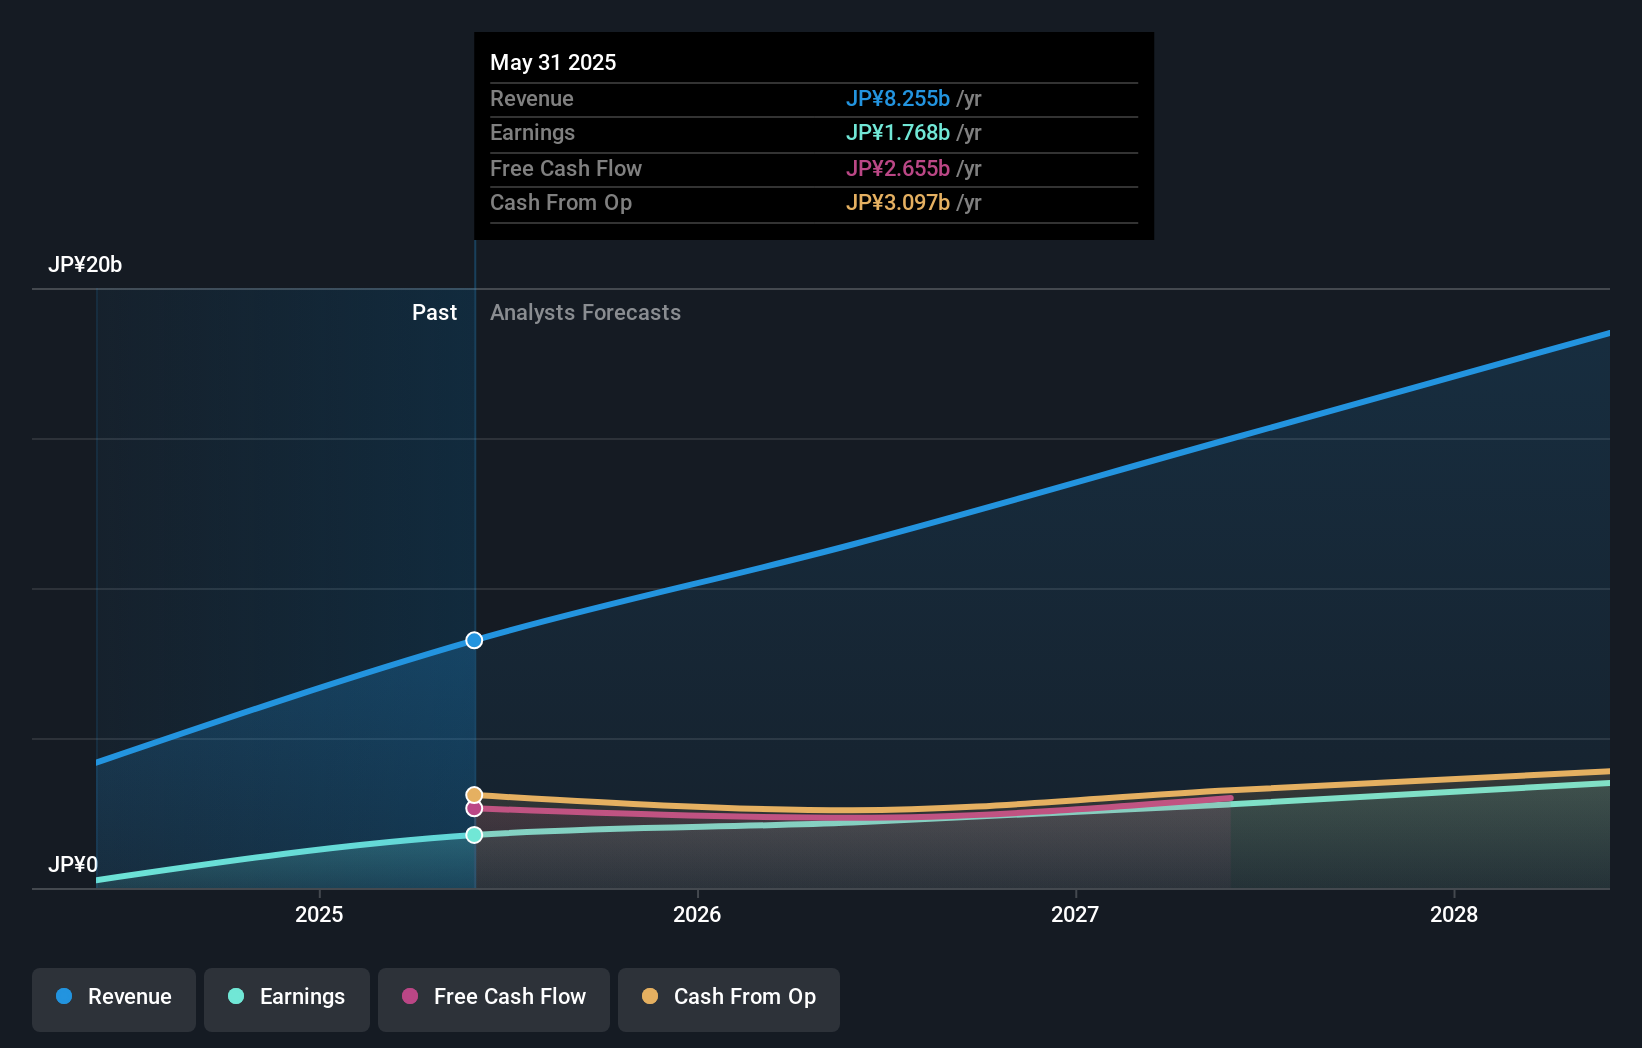Click the 2028 x-axis label
This screenshot has width=1642, height=1048.
(x=1454, y=914)
